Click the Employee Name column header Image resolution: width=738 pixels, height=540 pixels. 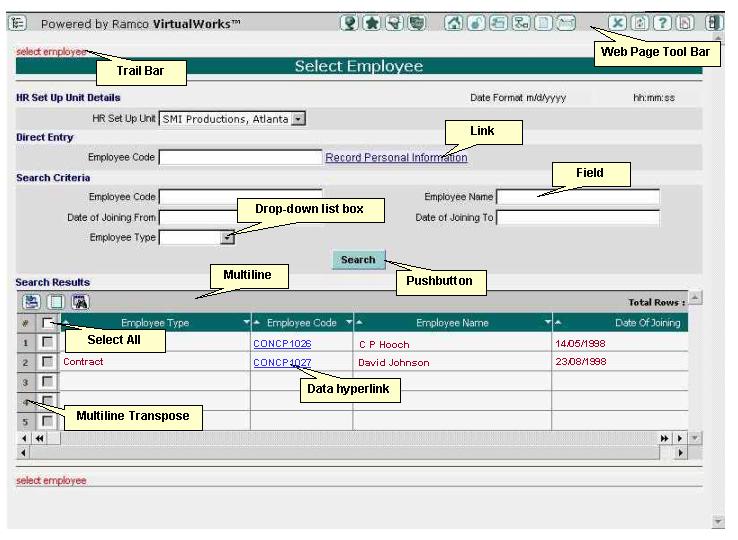pos(452,323)
